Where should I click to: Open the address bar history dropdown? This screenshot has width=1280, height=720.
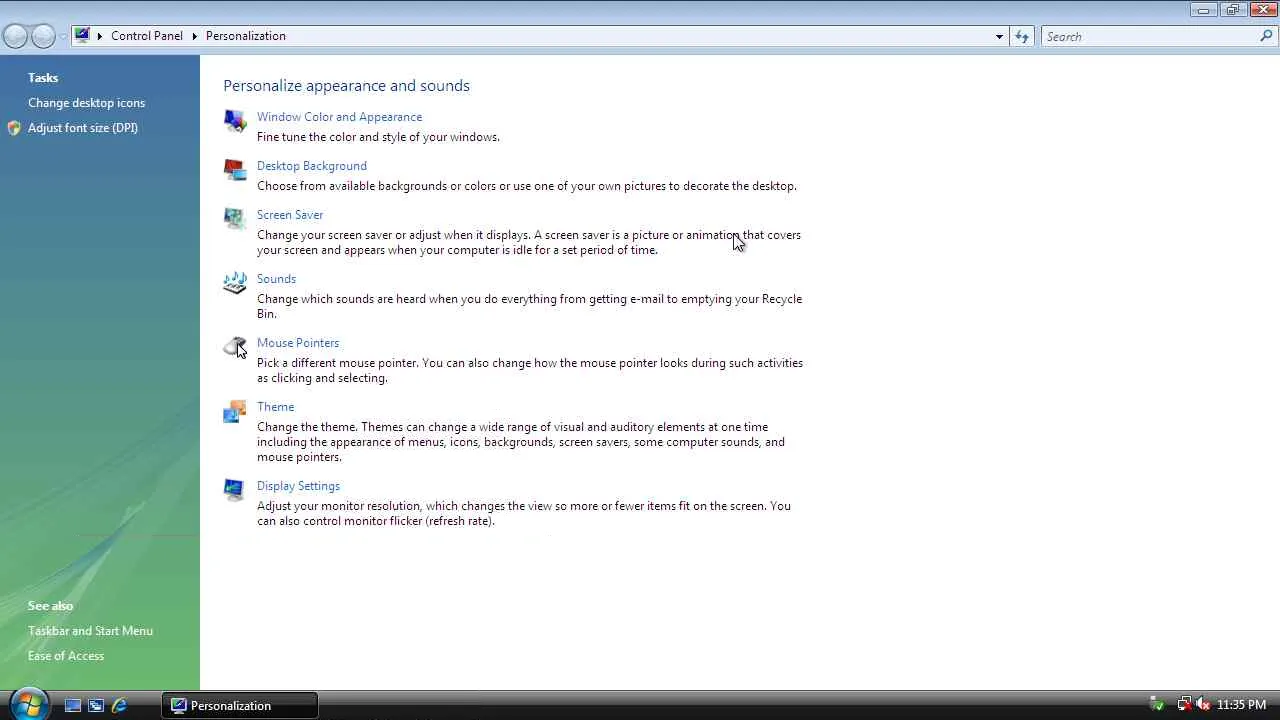click(999, 36)
